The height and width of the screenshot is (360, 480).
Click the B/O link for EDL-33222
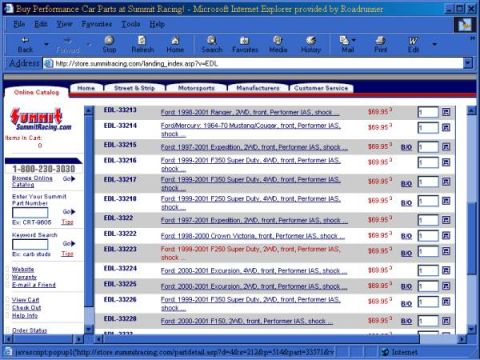[x=406, y=236]
